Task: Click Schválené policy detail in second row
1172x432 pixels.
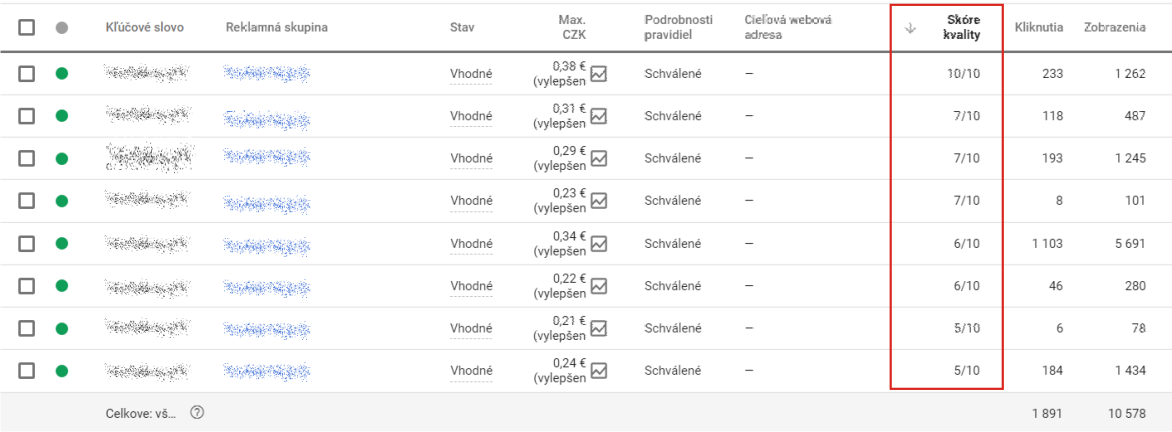Action: [x=673, y=116]
